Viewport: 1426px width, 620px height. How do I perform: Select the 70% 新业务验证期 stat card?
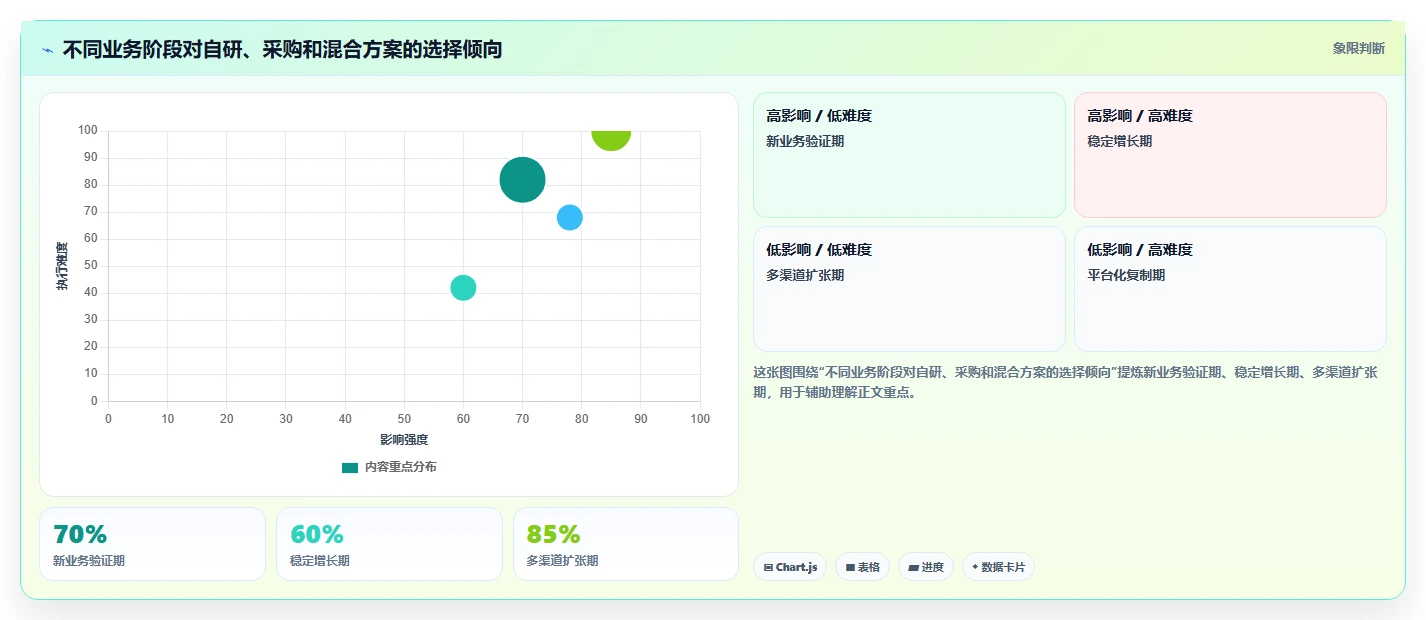click(152, 544)
